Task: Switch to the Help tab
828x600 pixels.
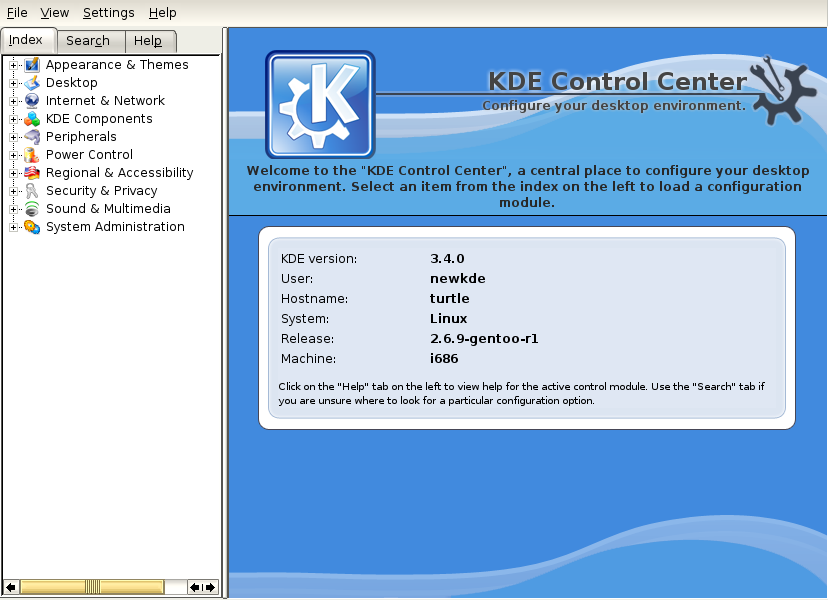Action: [148, 41]
